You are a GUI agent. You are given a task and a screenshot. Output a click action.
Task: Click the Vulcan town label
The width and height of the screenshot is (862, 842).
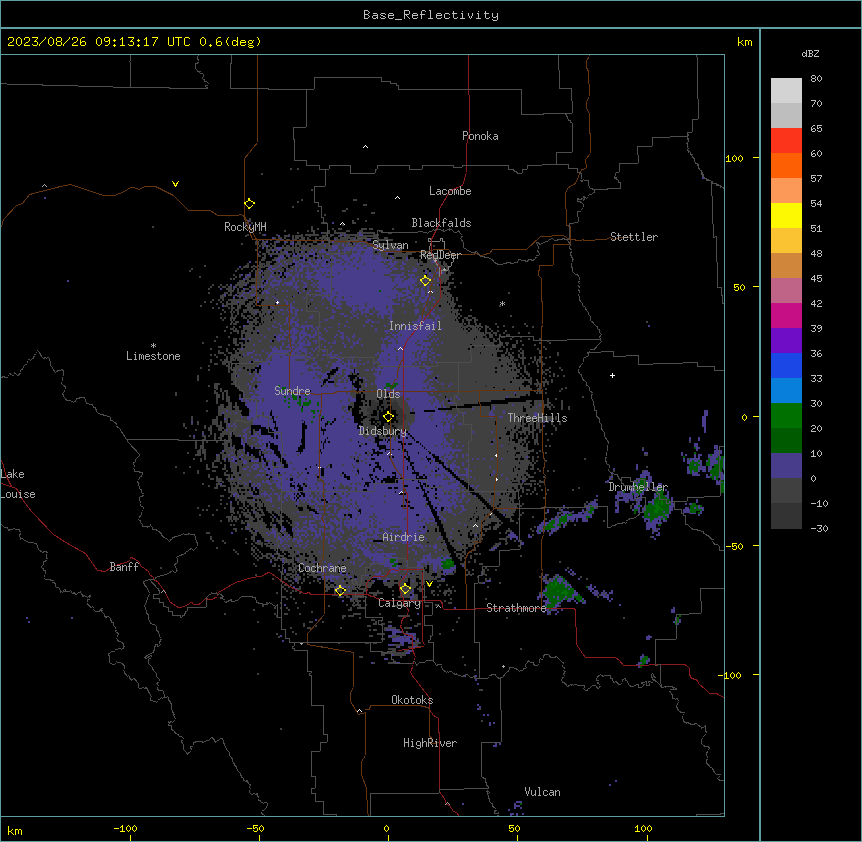542,792
